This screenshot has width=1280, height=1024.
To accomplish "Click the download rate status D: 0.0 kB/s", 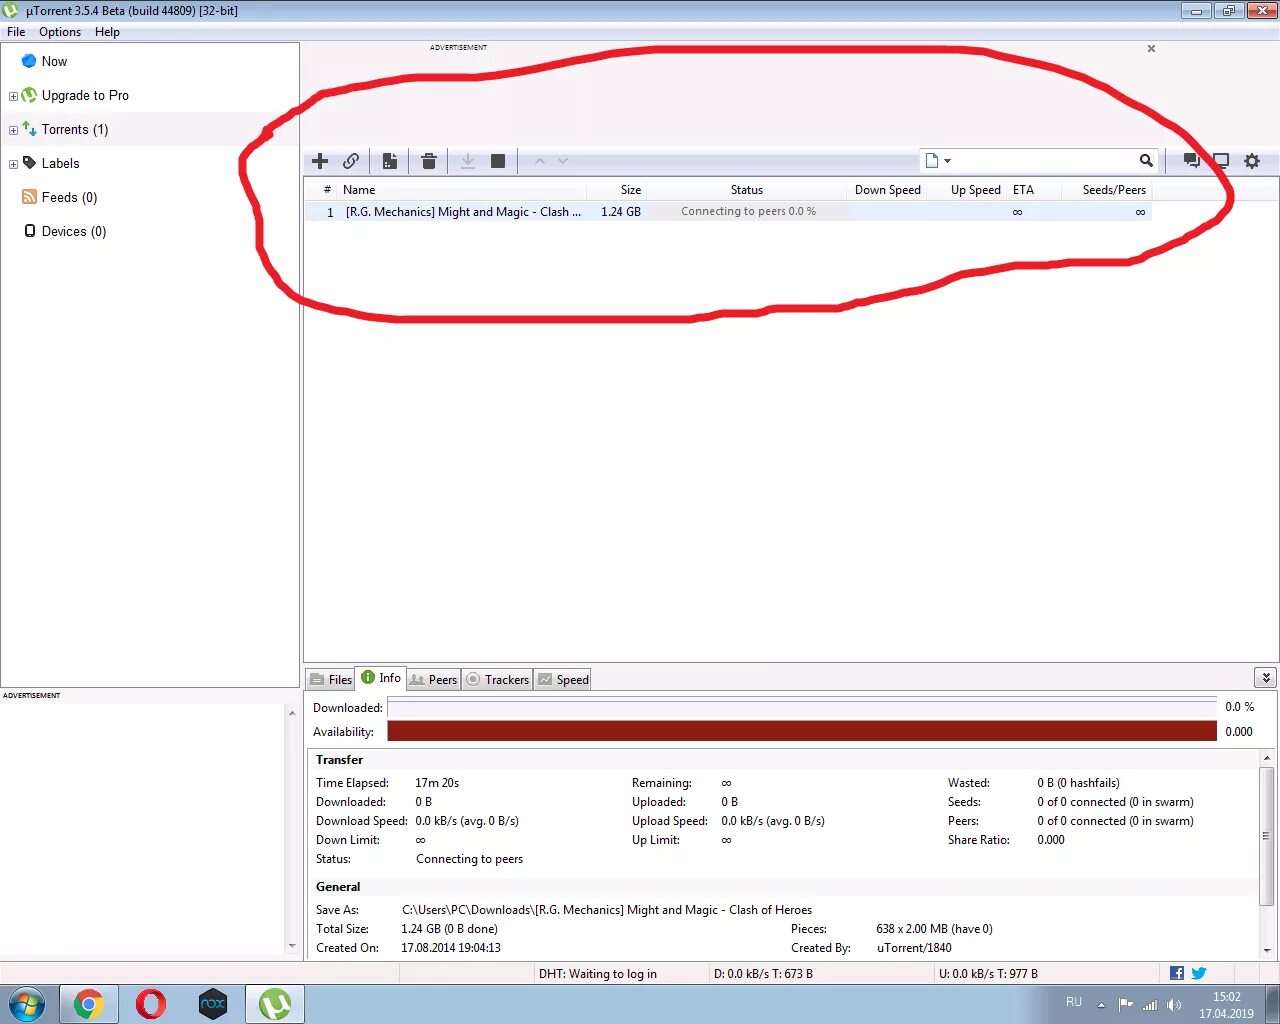I will click(x=763, y=974).
